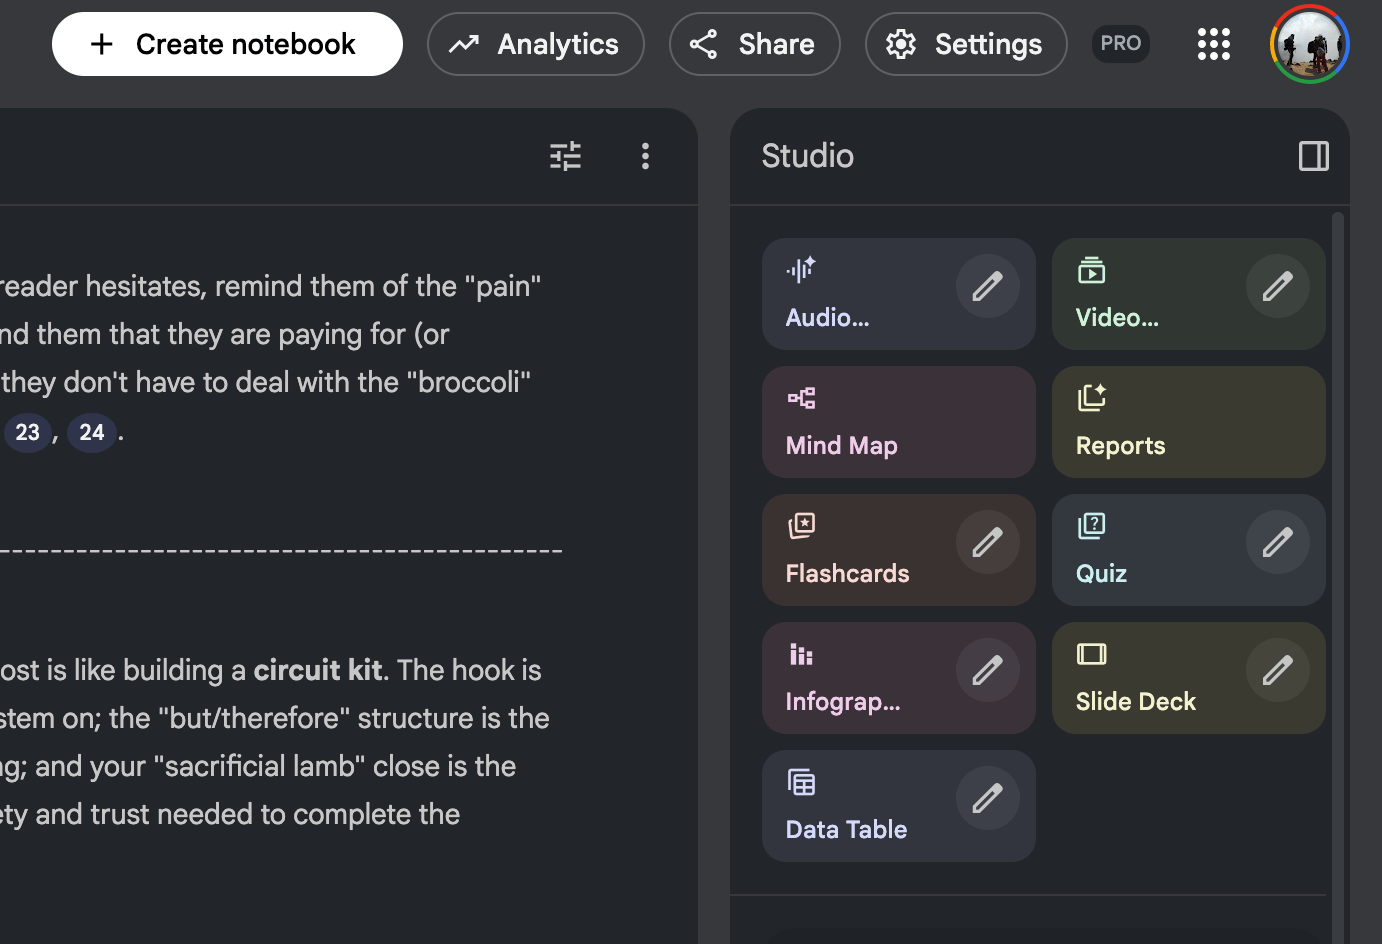Create Reports from the Studio panel
This screenshot has height=944, width=1382.
tap(1188, 422)
